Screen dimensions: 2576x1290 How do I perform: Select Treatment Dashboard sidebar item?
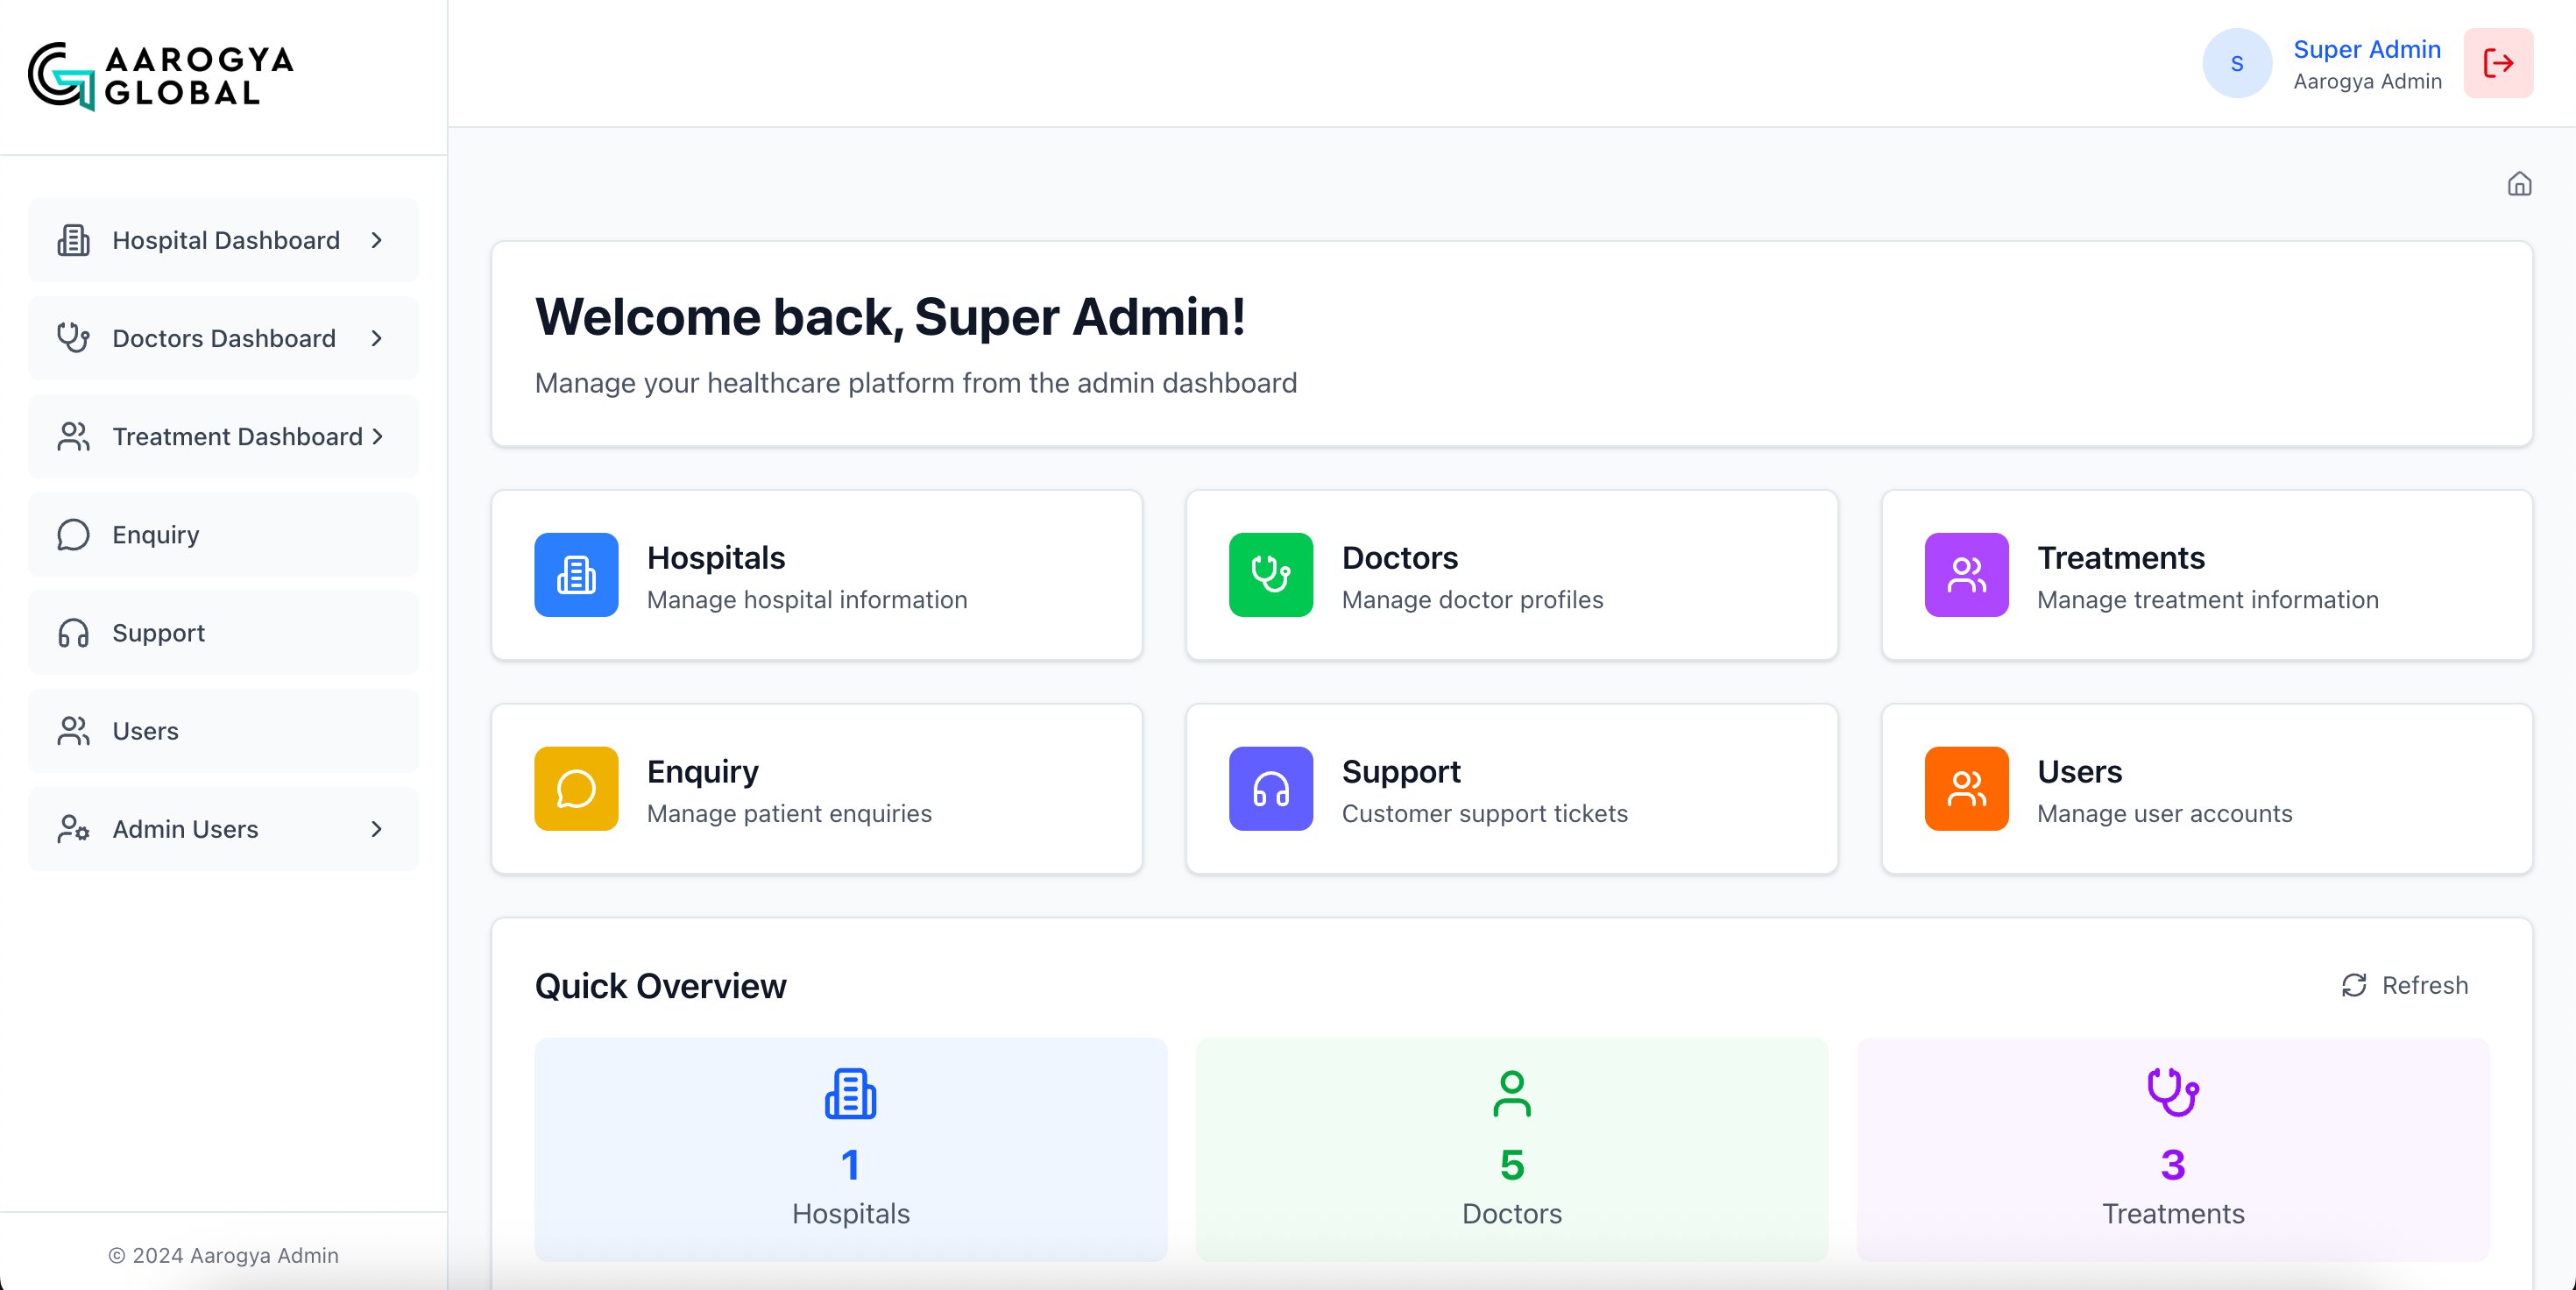click(223, 436)
